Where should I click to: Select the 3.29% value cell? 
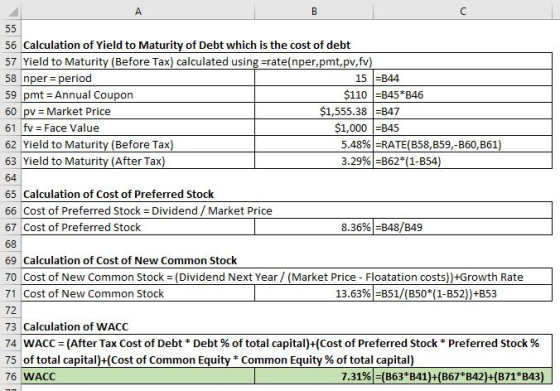tap(314, 161)
